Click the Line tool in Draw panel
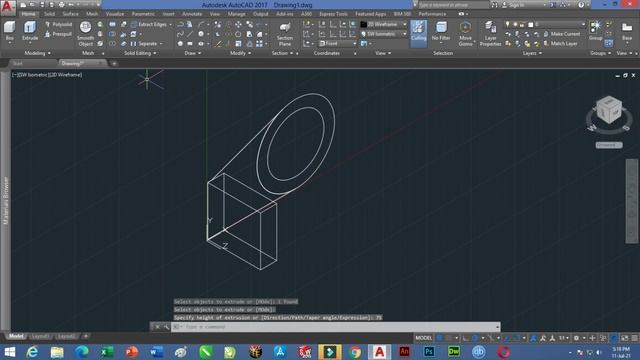 pos(190,34)
